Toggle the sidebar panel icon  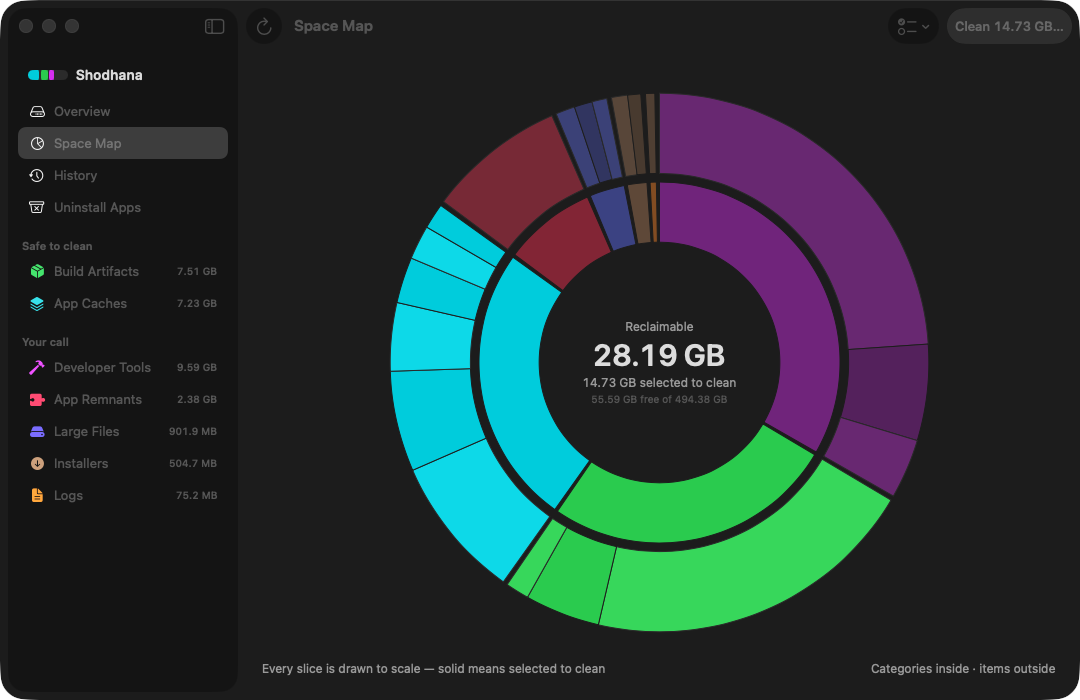point(214,26)
